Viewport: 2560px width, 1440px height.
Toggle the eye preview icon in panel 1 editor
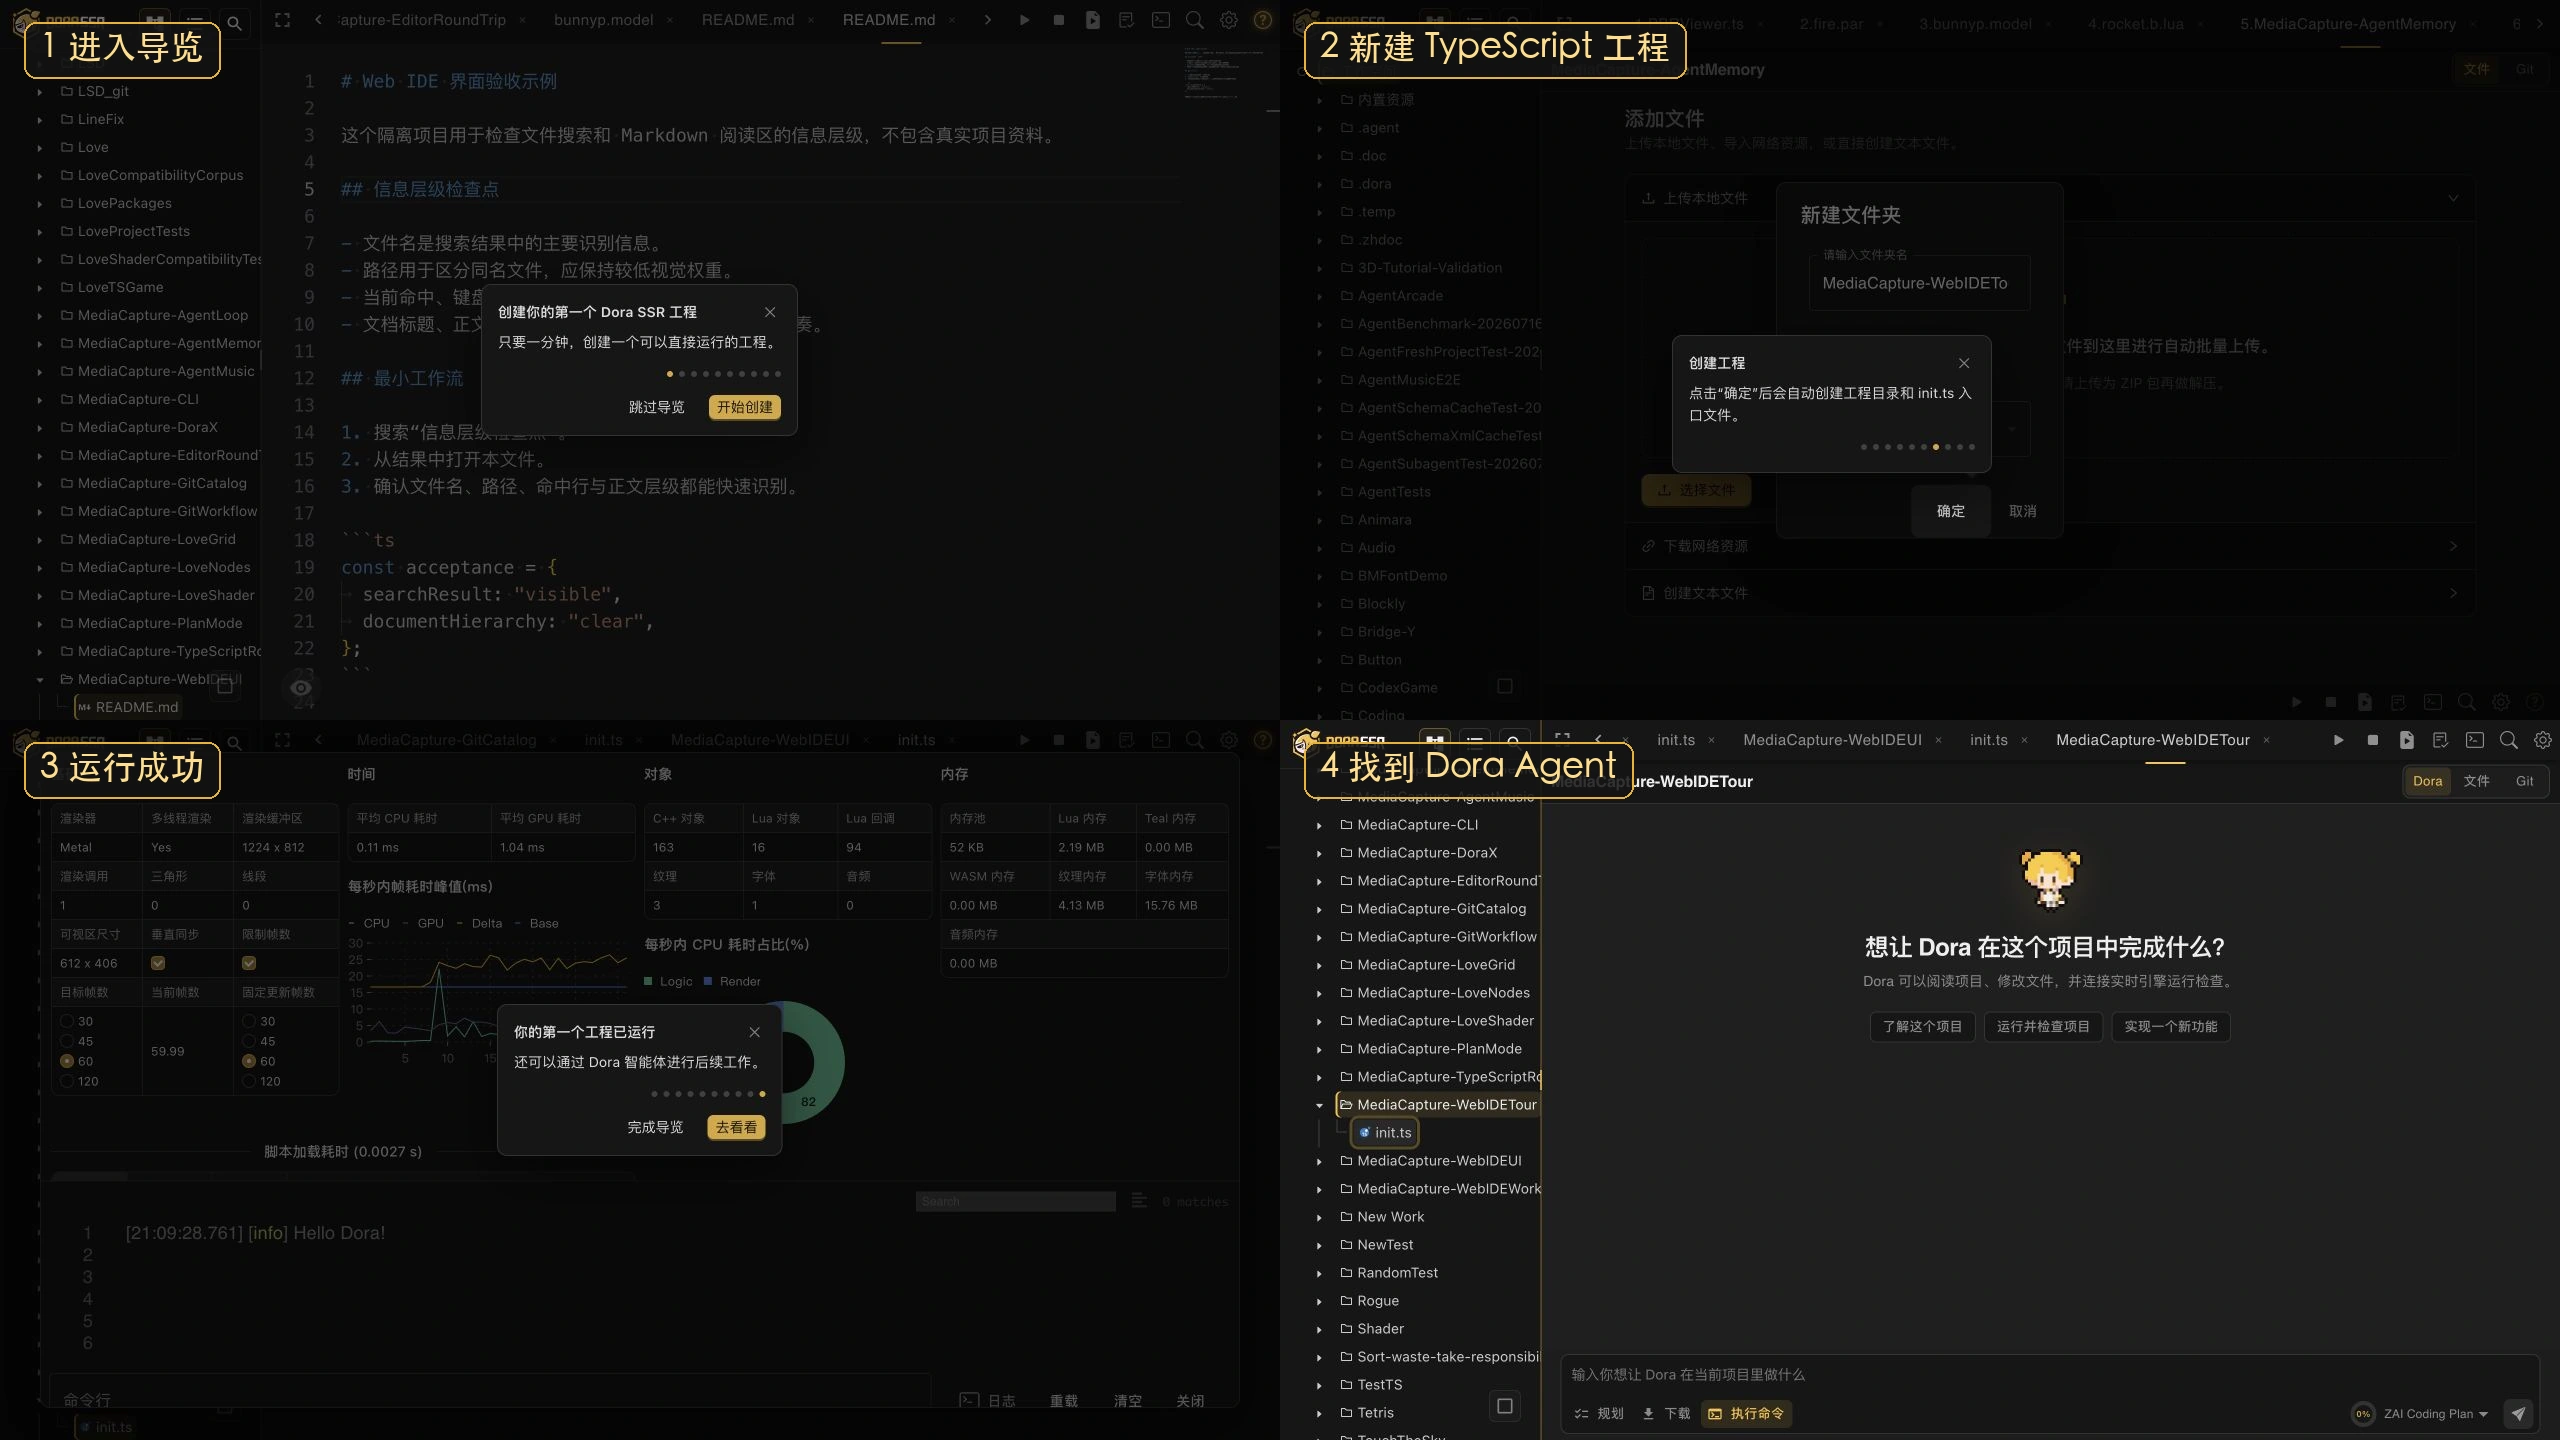[301, 687]
